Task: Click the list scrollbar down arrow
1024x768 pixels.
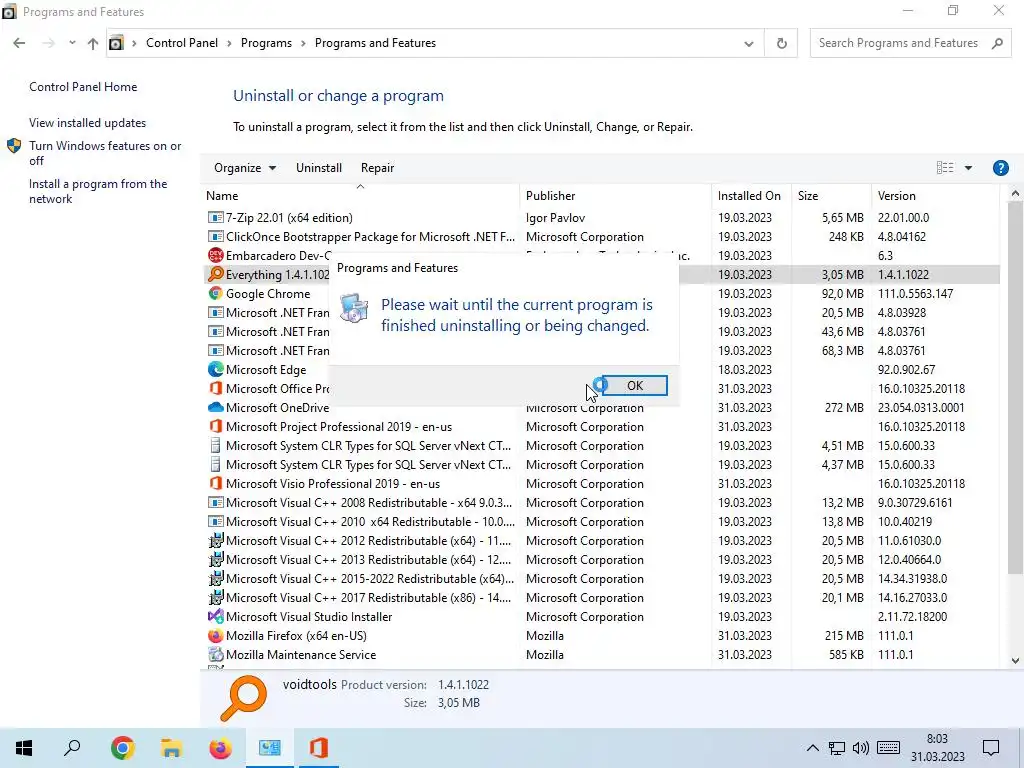Action: coord(1015,660)
